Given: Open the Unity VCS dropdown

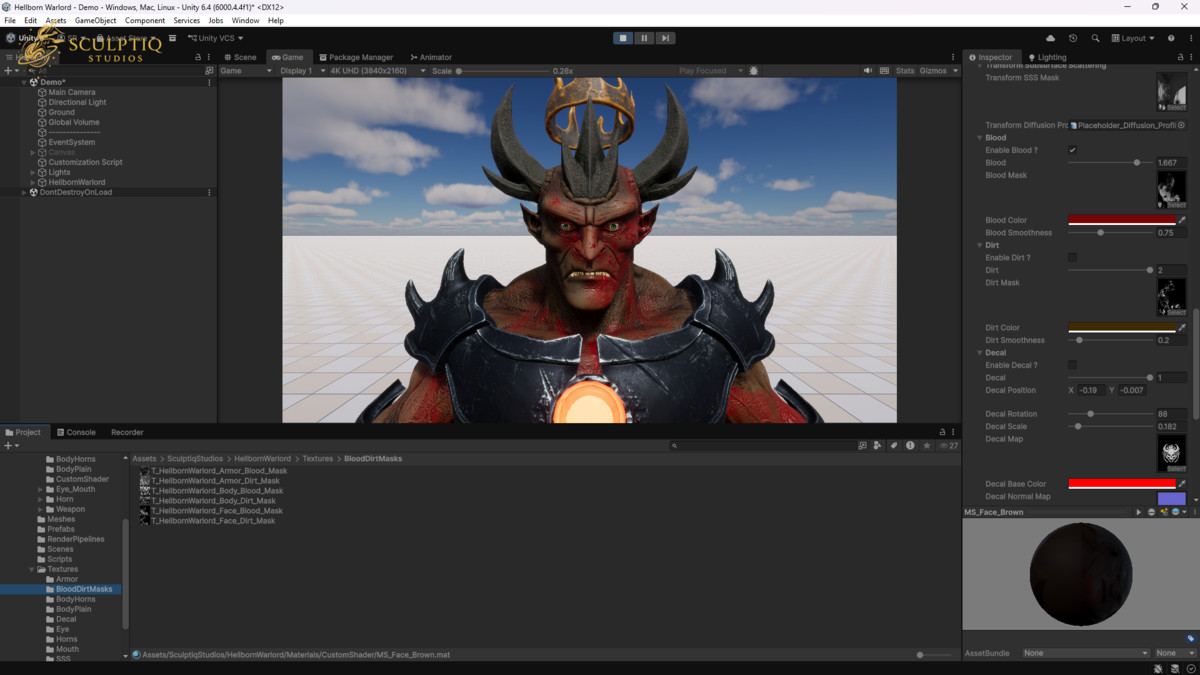Looking at the screenshot, I should click(x=215, y=38).
